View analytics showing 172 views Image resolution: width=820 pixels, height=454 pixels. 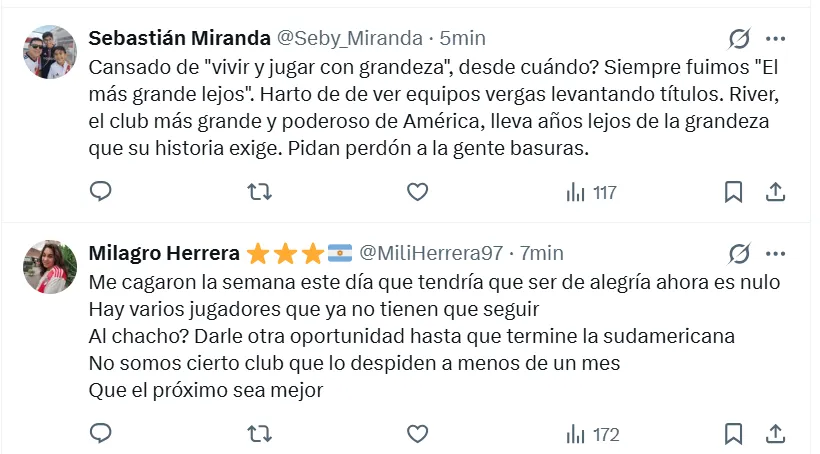click(593, 435)
